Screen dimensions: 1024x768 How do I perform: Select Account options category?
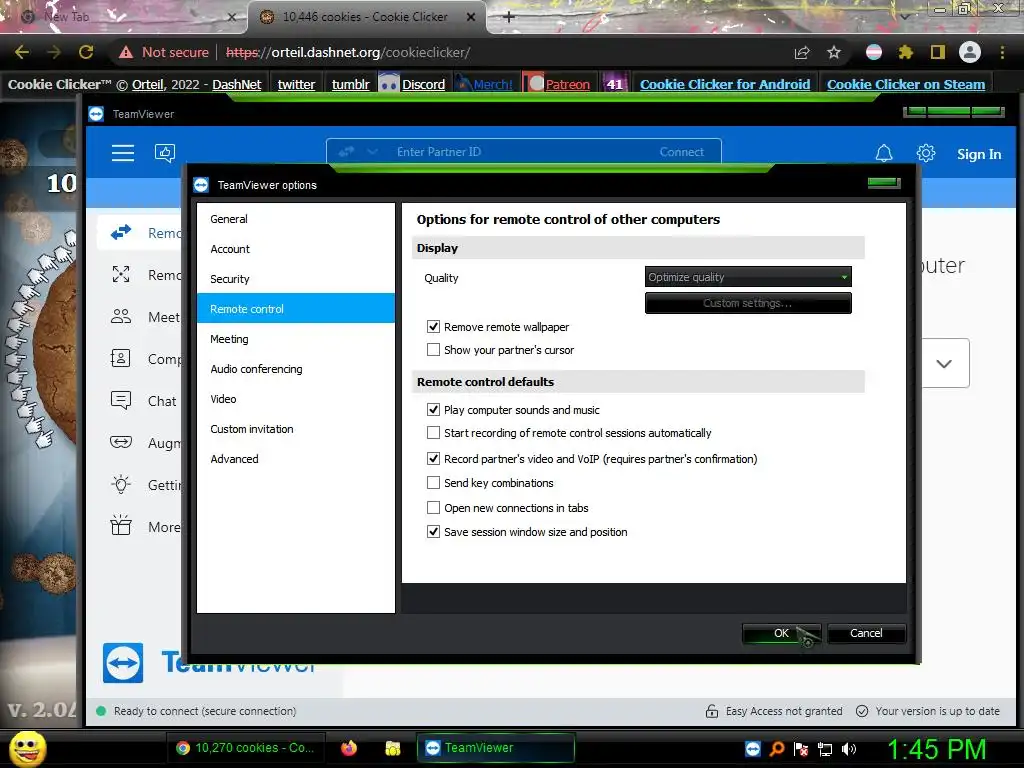pyautogui.click(x=295, y=249)
